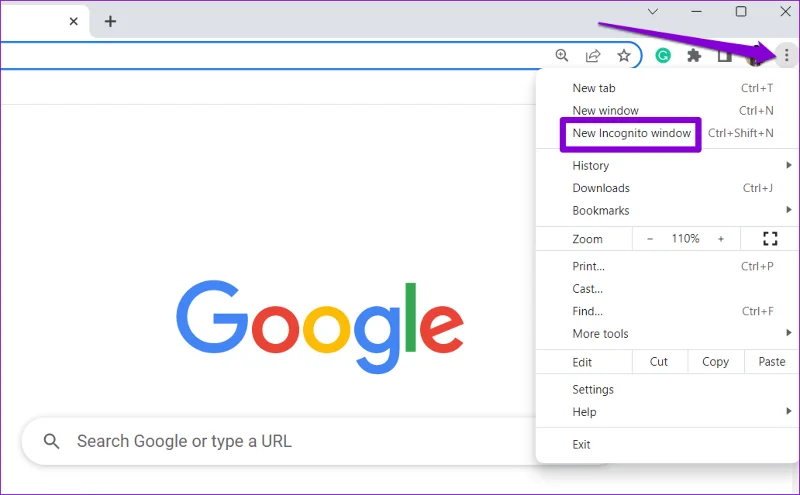The width and height of the screenshot is (800, 495).
Task: Maximize the Chrome window
Action: [x=741, y=11]
